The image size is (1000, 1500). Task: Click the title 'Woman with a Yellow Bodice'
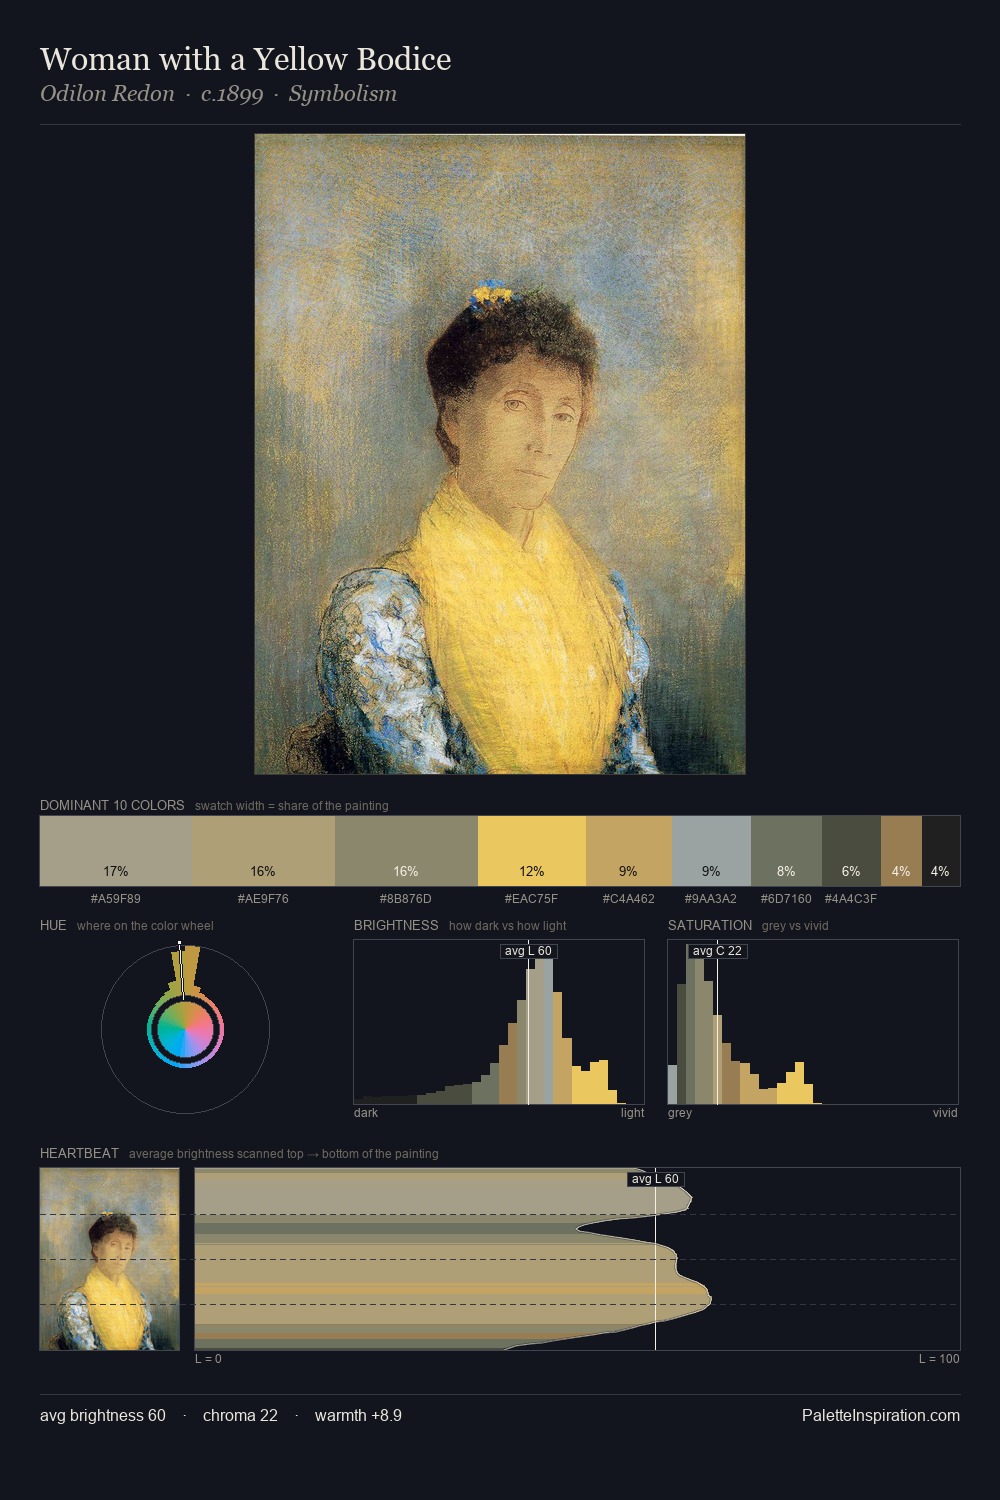tap(246, 59)
